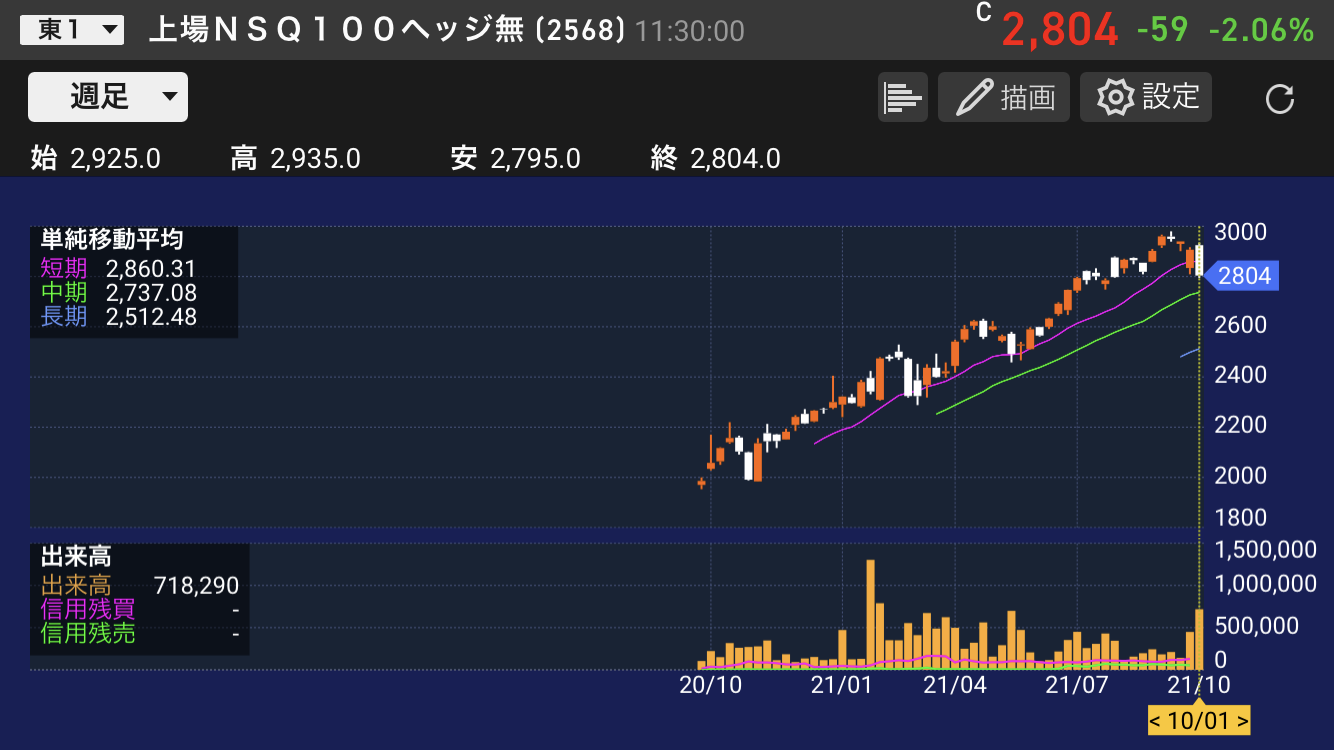The width and height of the screenshot is (1334, 750).
Task: Select the 信用残買 legend entry
Action: click(x=88, y=609)
